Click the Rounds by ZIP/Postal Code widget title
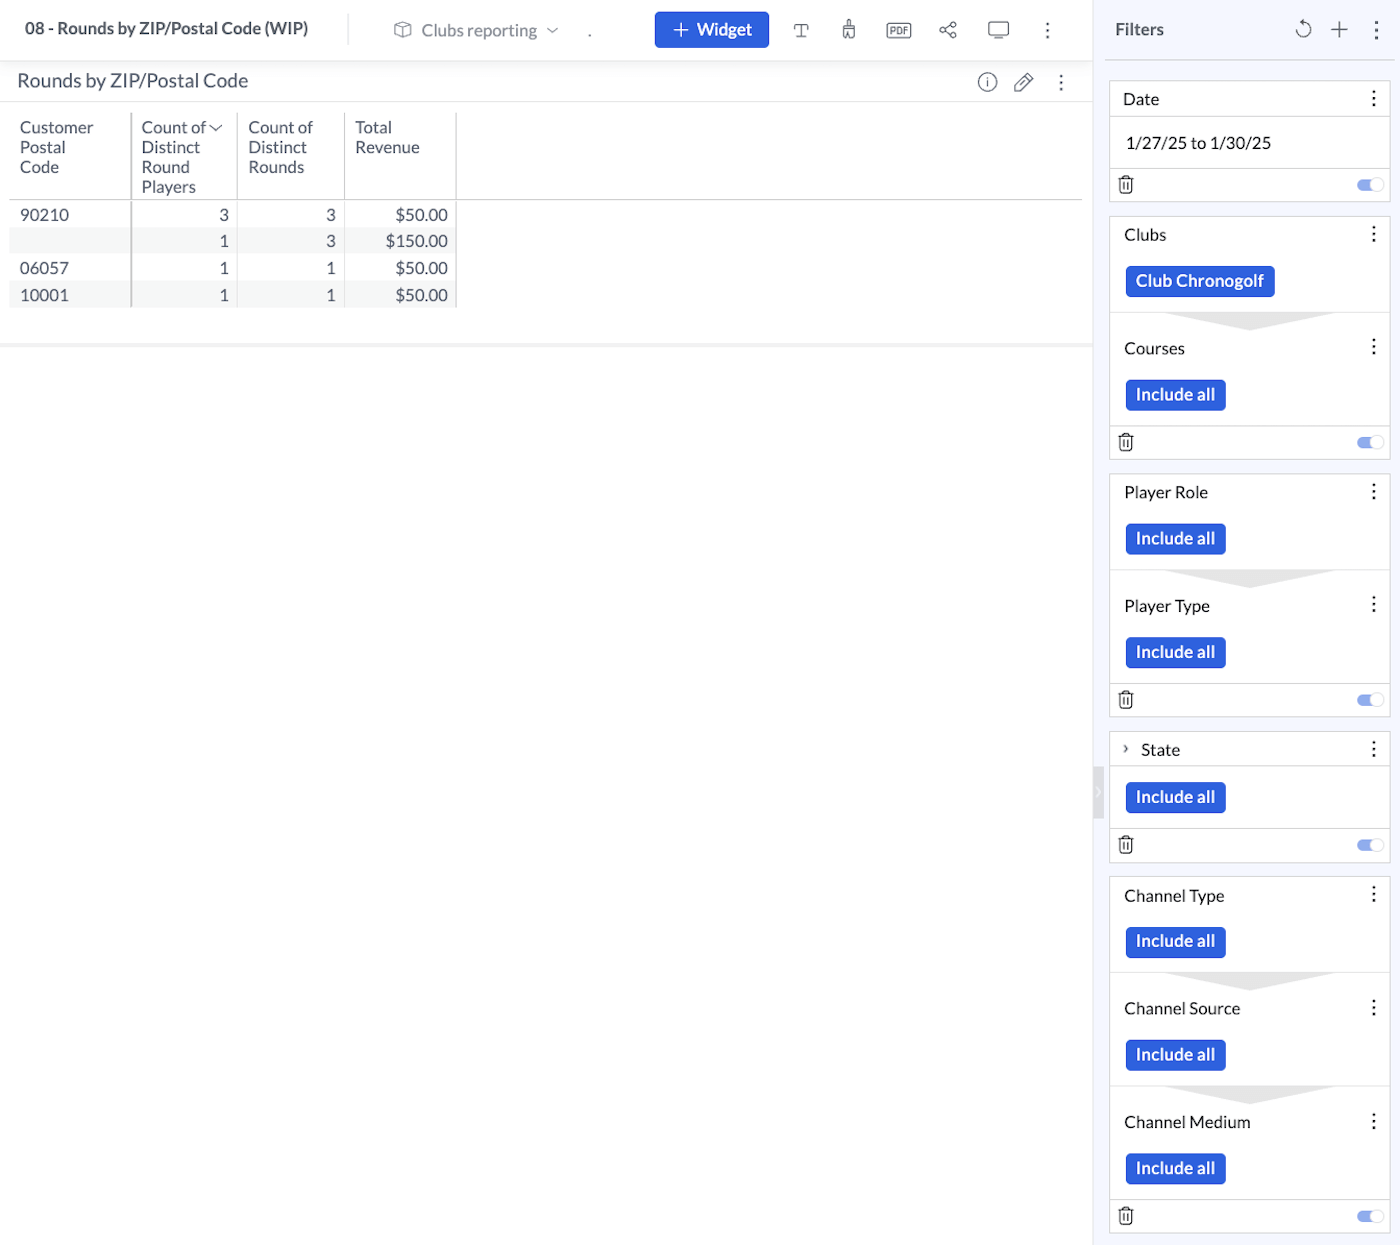This screenshot has height=1245, width=1400. tap(133, 81)
